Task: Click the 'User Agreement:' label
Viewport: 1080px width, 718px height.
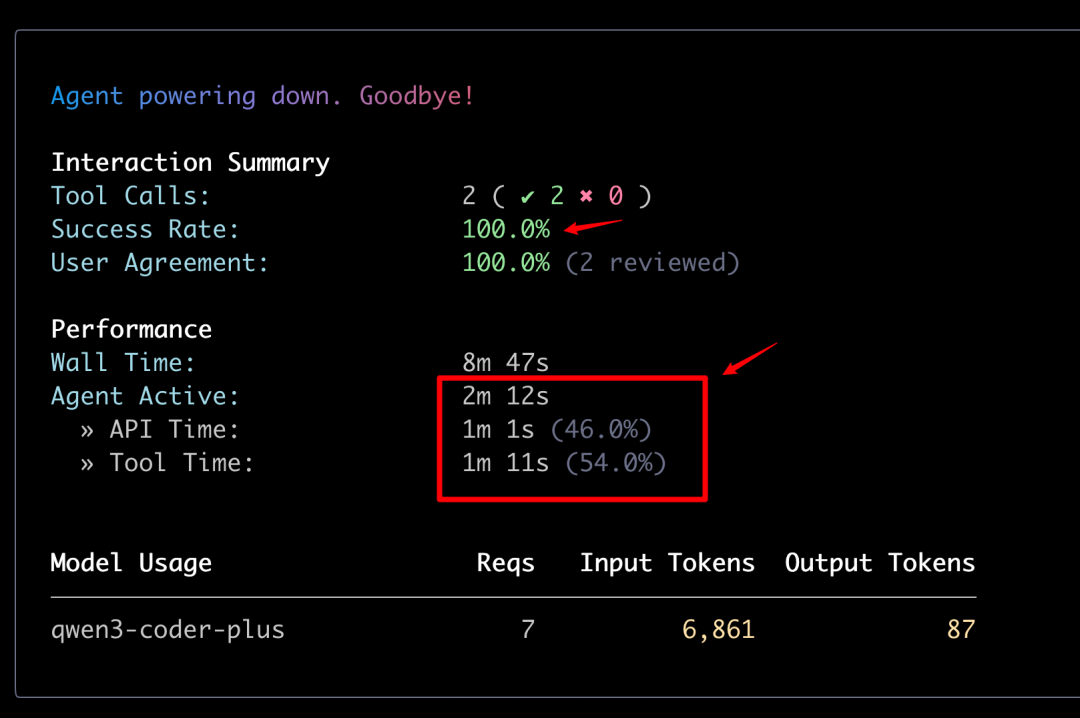Action: click(x=160, y=263)
